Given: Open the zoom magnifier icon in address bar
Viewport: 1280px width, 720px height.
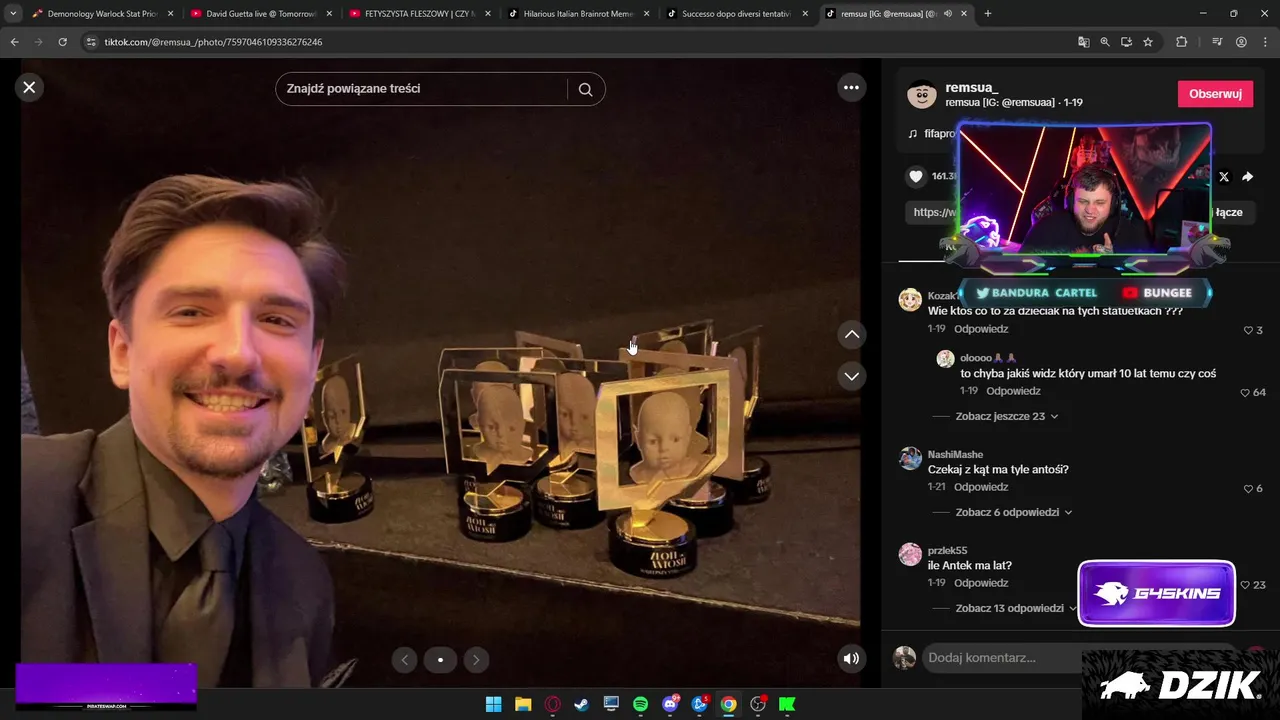Looking at the screenshot, I should (x=1105, y=42).
